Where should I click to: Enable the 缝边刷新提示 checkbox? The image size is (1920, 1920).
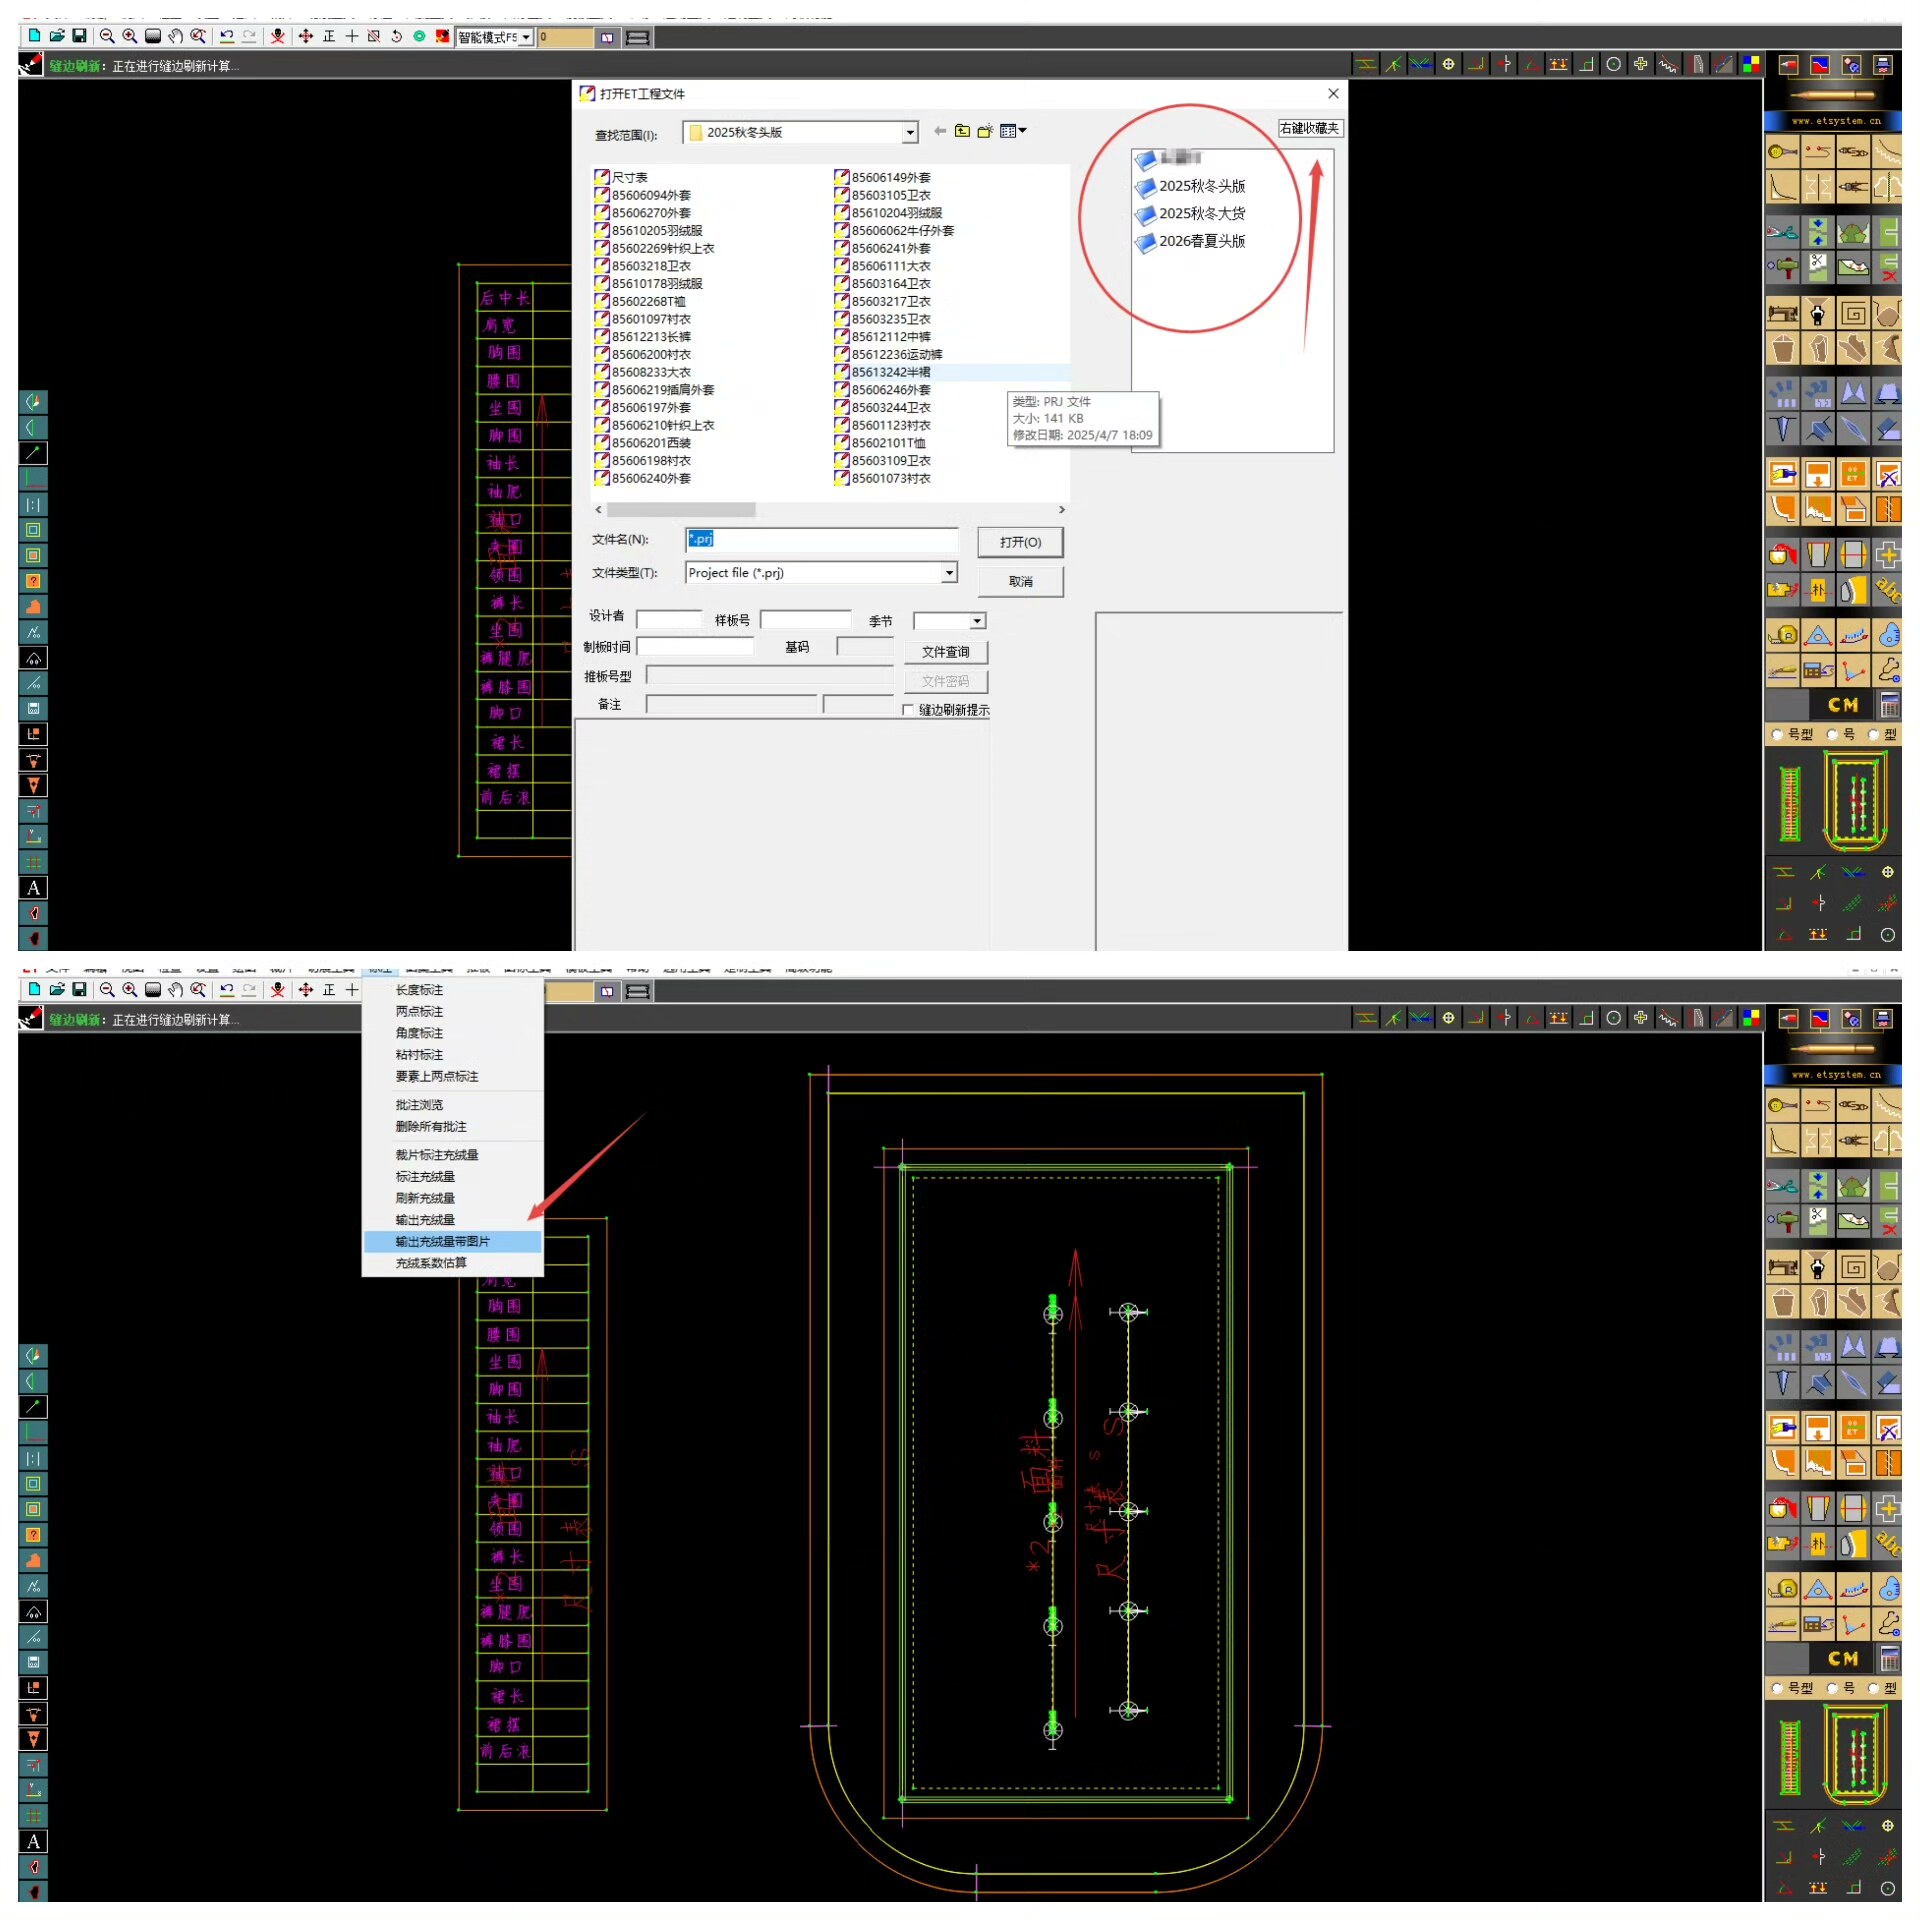pos(908,710)
